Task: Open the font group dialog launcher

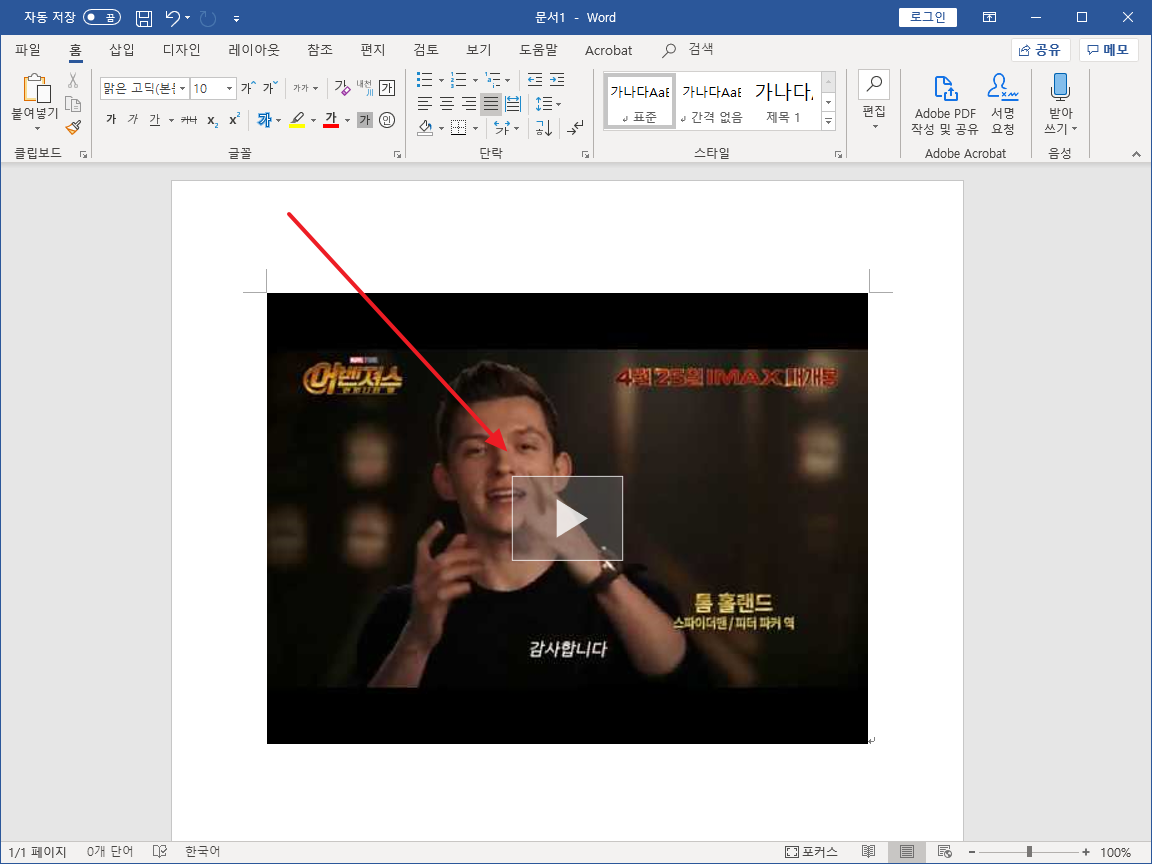Action: pos(397,154)
